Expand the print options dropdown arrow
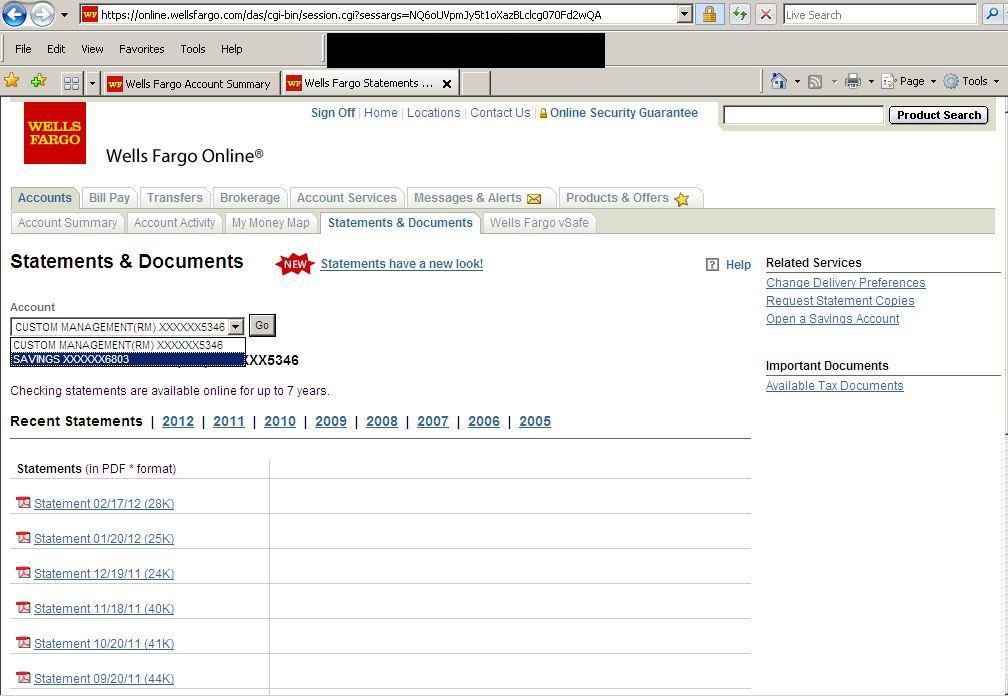Screen dimensions: 1008x696 871,82
